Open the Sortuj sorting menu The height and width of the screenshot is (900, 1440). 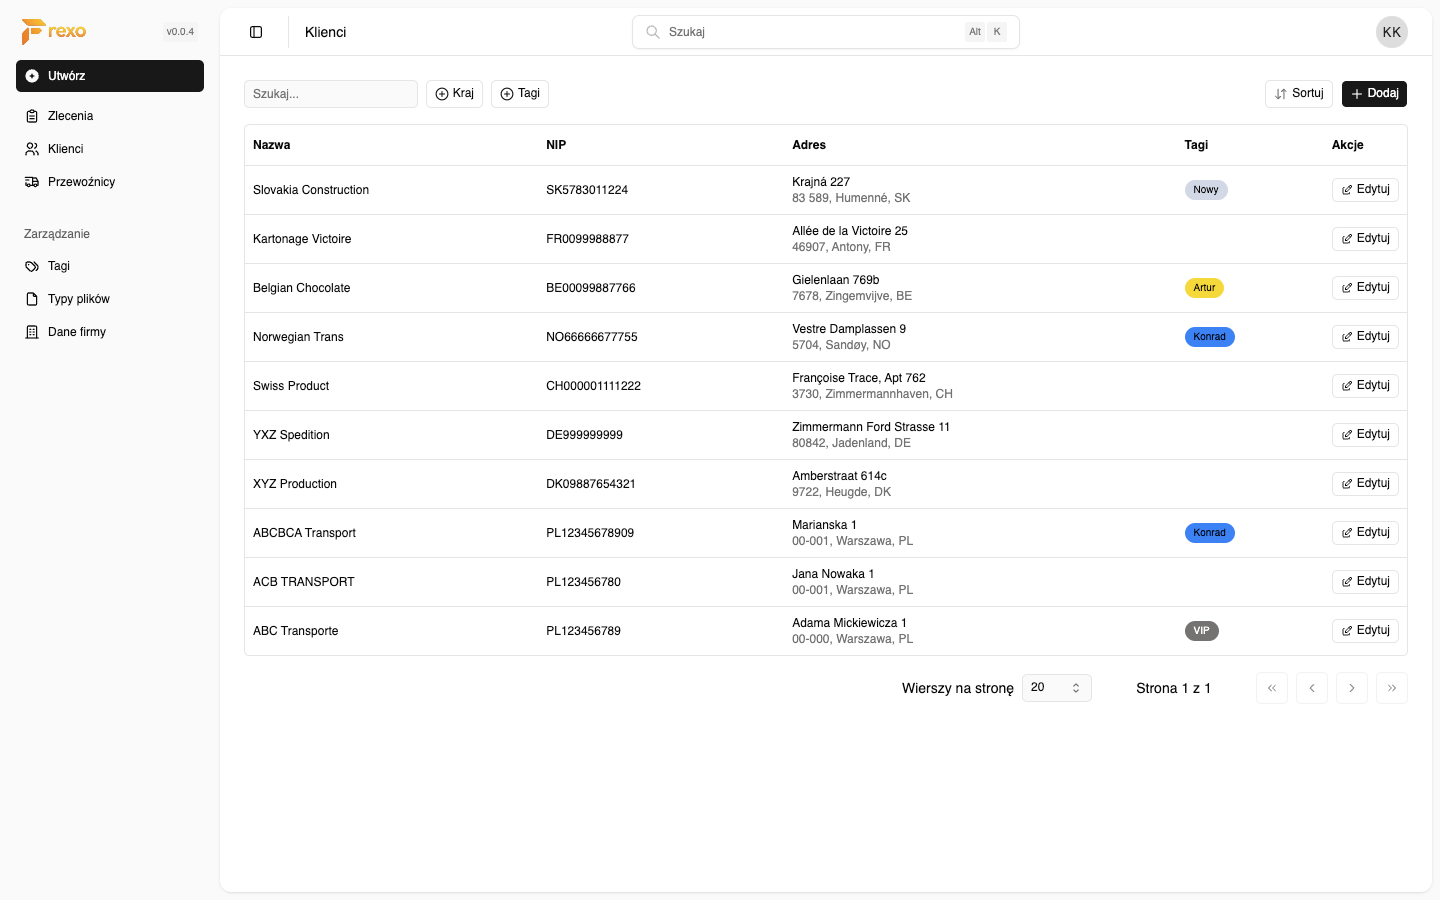point(1298,94)
